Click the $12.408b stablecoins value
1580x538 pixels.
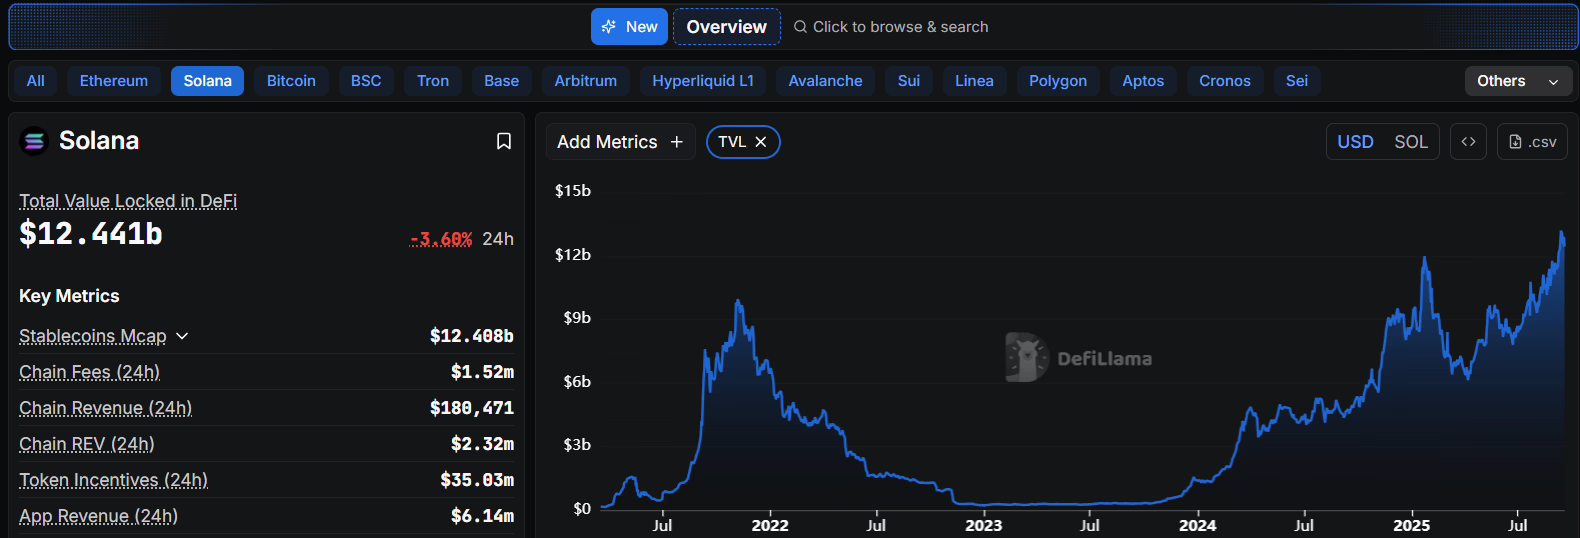(472, 336)
